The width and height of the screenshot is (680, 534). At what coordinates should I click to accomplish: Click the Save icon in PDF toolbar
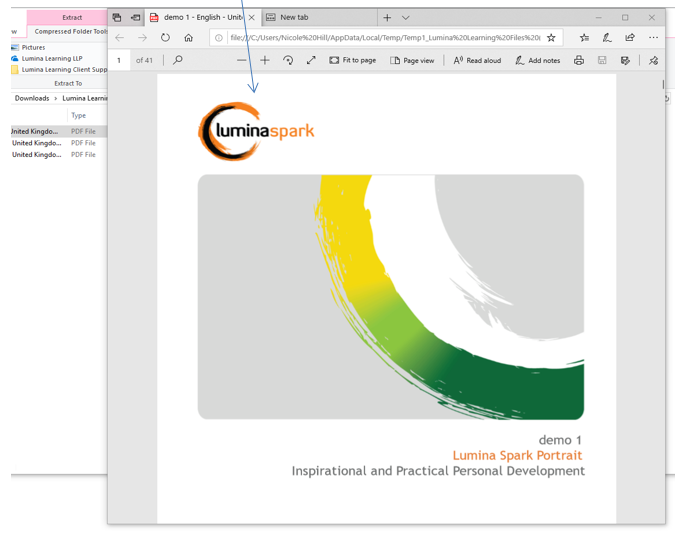pos(602,60)
